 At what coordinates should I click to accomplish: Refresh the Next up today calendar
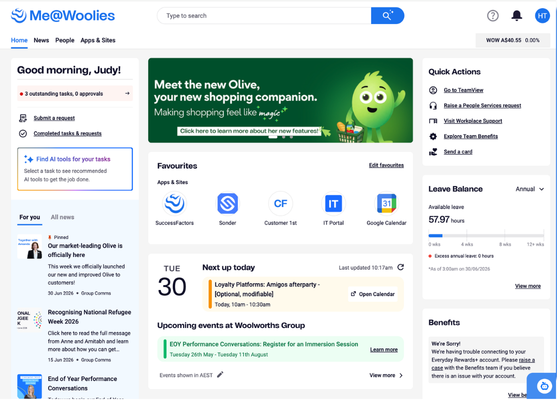tap(400, 267)
